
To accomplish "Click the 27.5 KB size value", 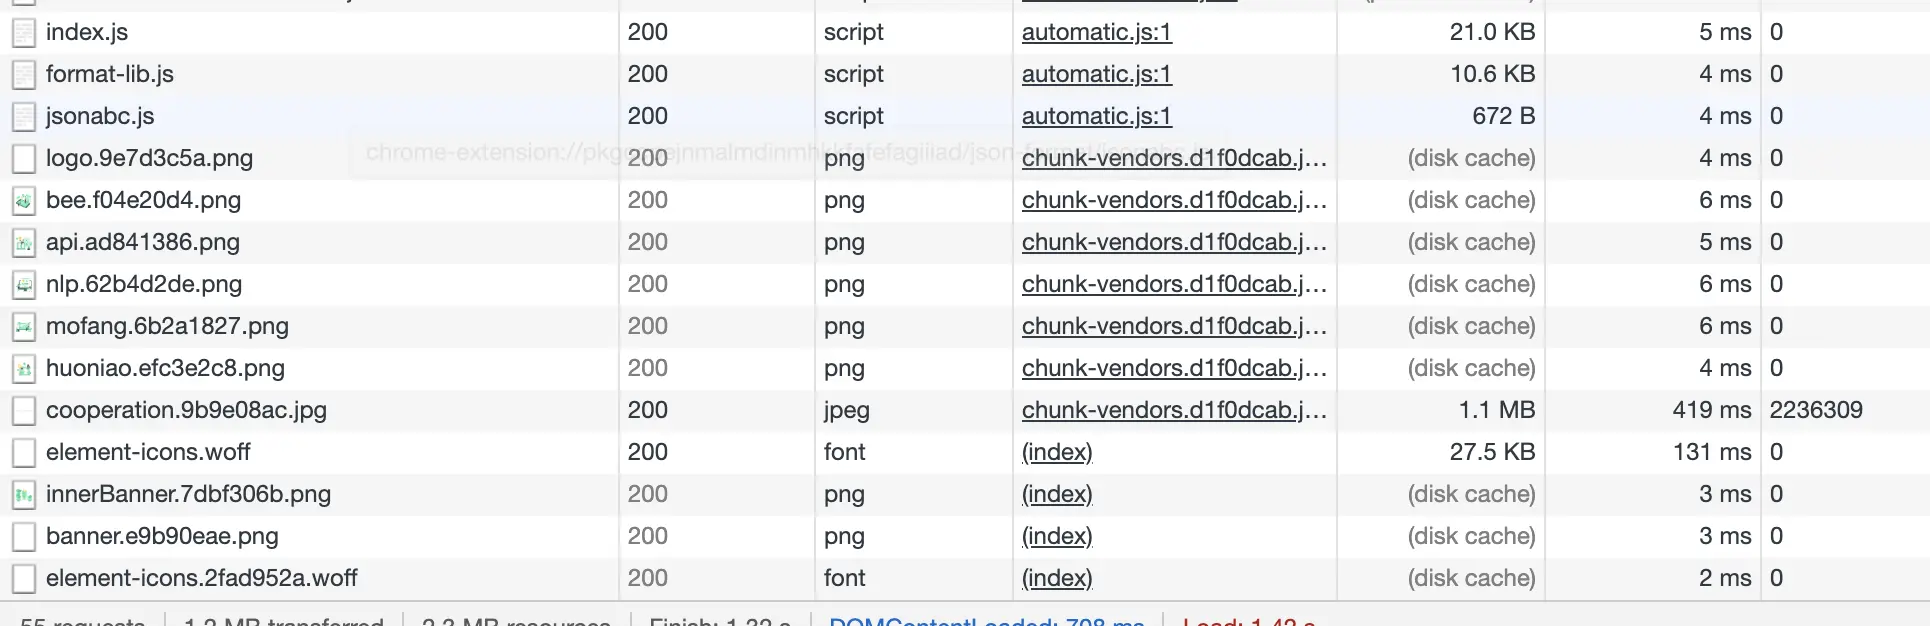I will point(1492,452).
